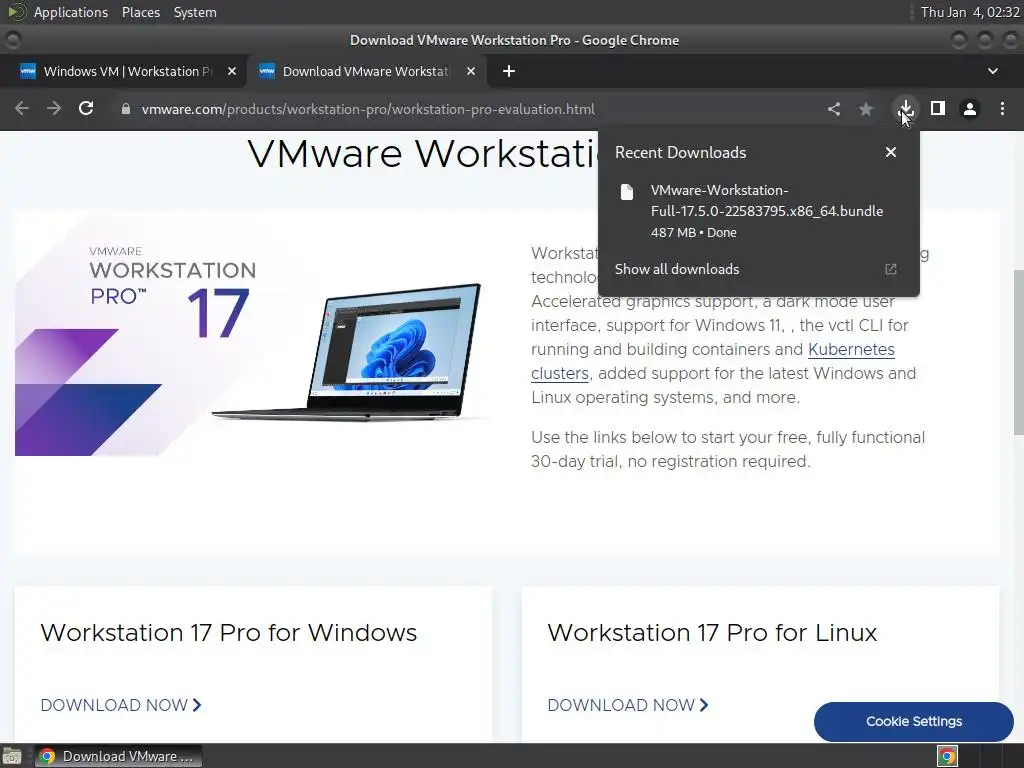The image size is (1024, 768).
Task: Open Cookie Settings
Action: [x=914, y=722]
